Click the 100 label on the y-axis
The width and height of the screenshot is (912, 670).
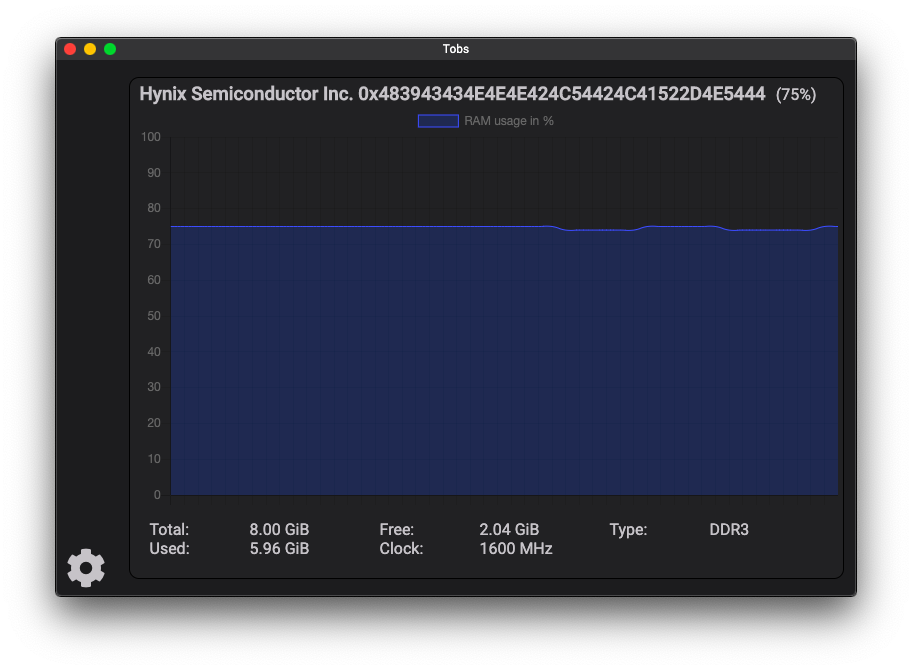pos(151,137)
